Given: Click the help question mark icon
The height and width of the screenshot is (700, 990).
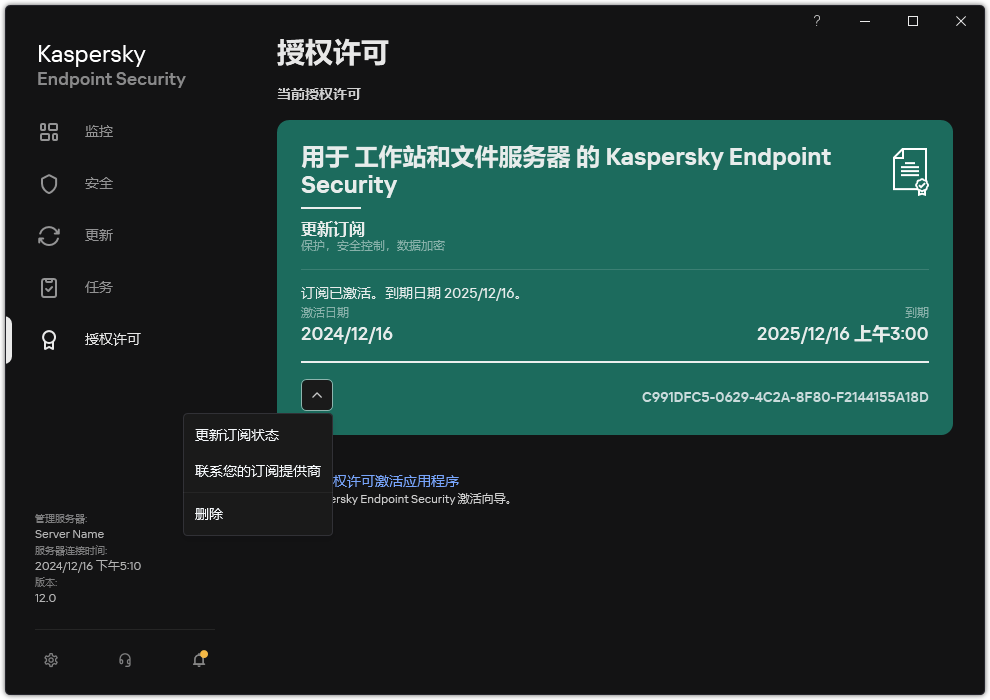Looking at the screenshot, I should pyautogui.click(x=816, y=20).
